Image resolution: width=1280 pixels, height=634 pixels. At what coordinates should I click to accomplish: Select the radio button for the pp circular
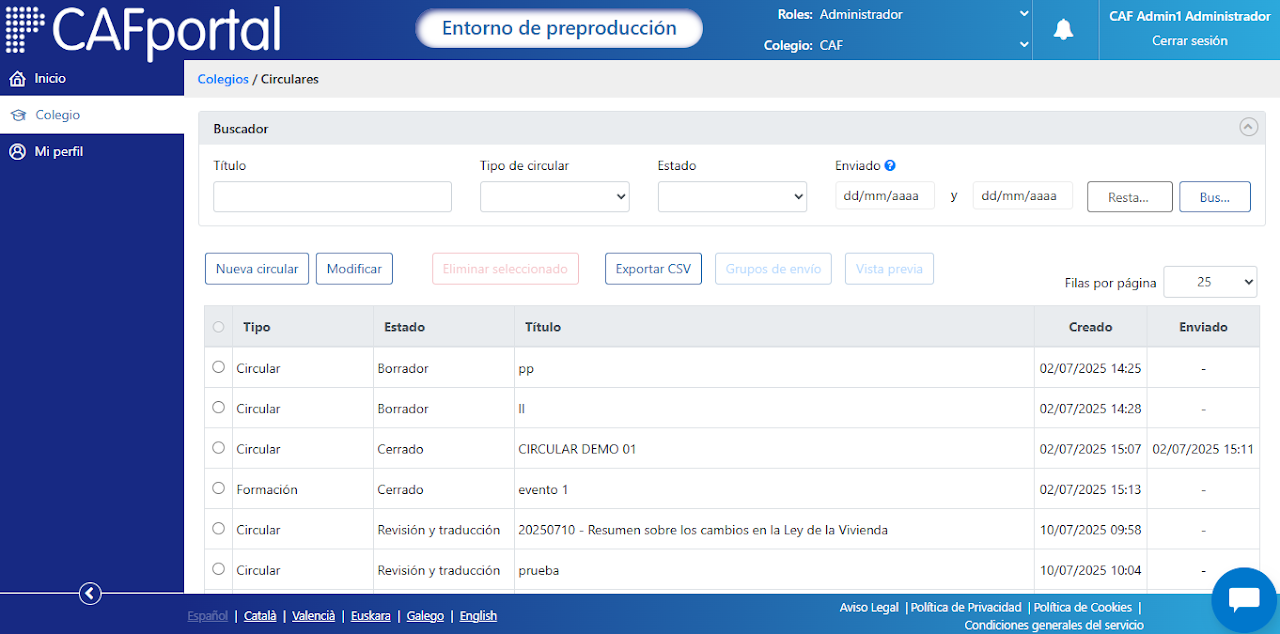[219, 367]
